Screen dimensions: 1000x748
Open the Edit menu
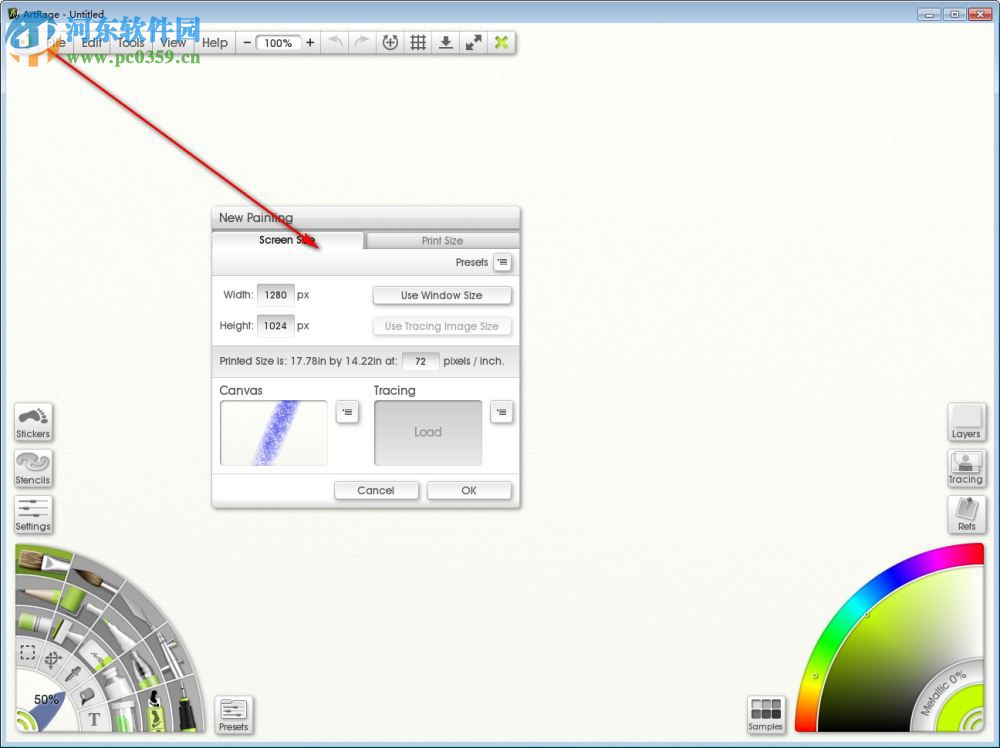(x=92, y=43)
